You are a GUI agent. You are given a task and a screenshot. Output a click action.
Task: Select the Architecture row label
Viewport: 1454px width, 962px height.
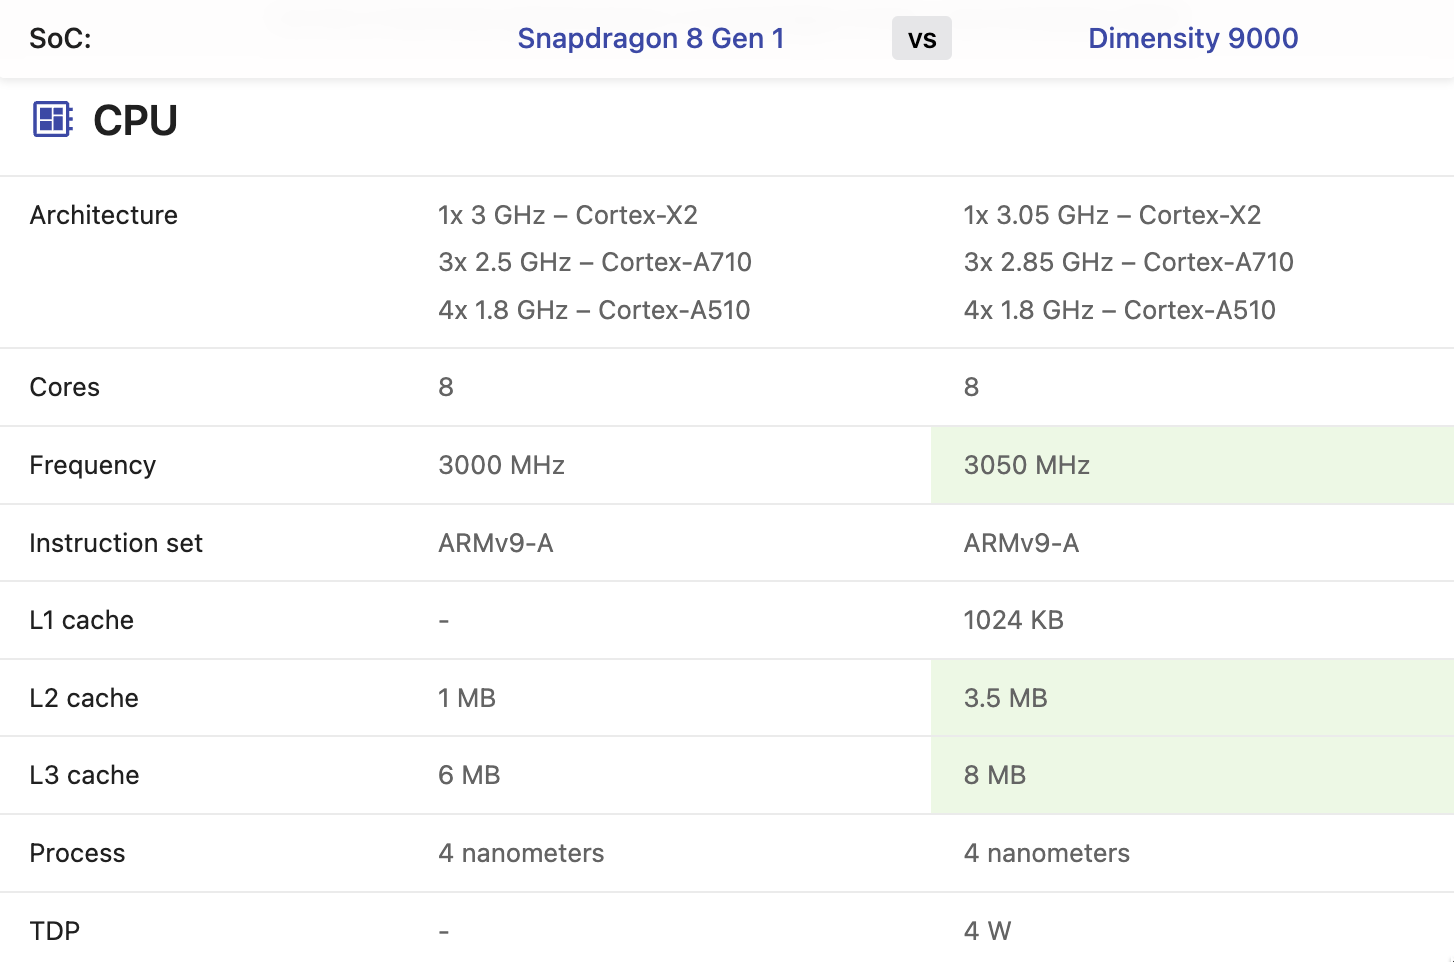click(x=104, y=215)
